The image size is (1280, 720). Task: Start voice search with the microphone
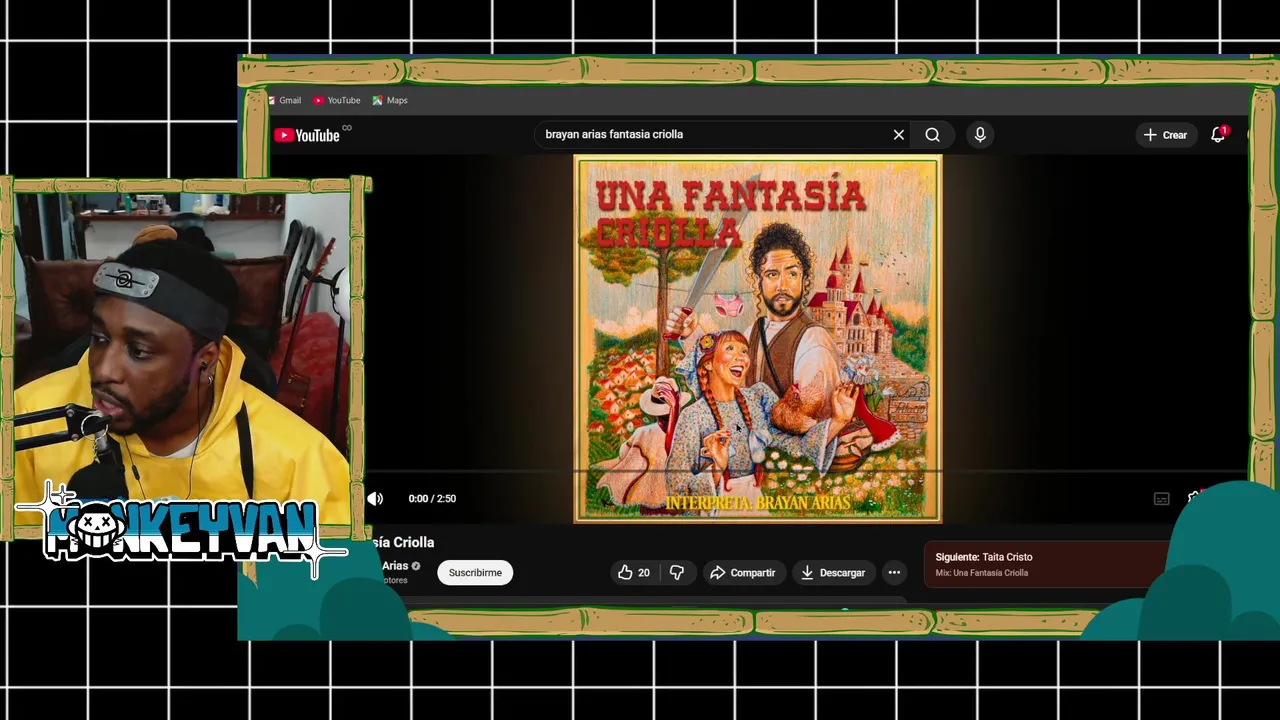[x=980, y=134]
